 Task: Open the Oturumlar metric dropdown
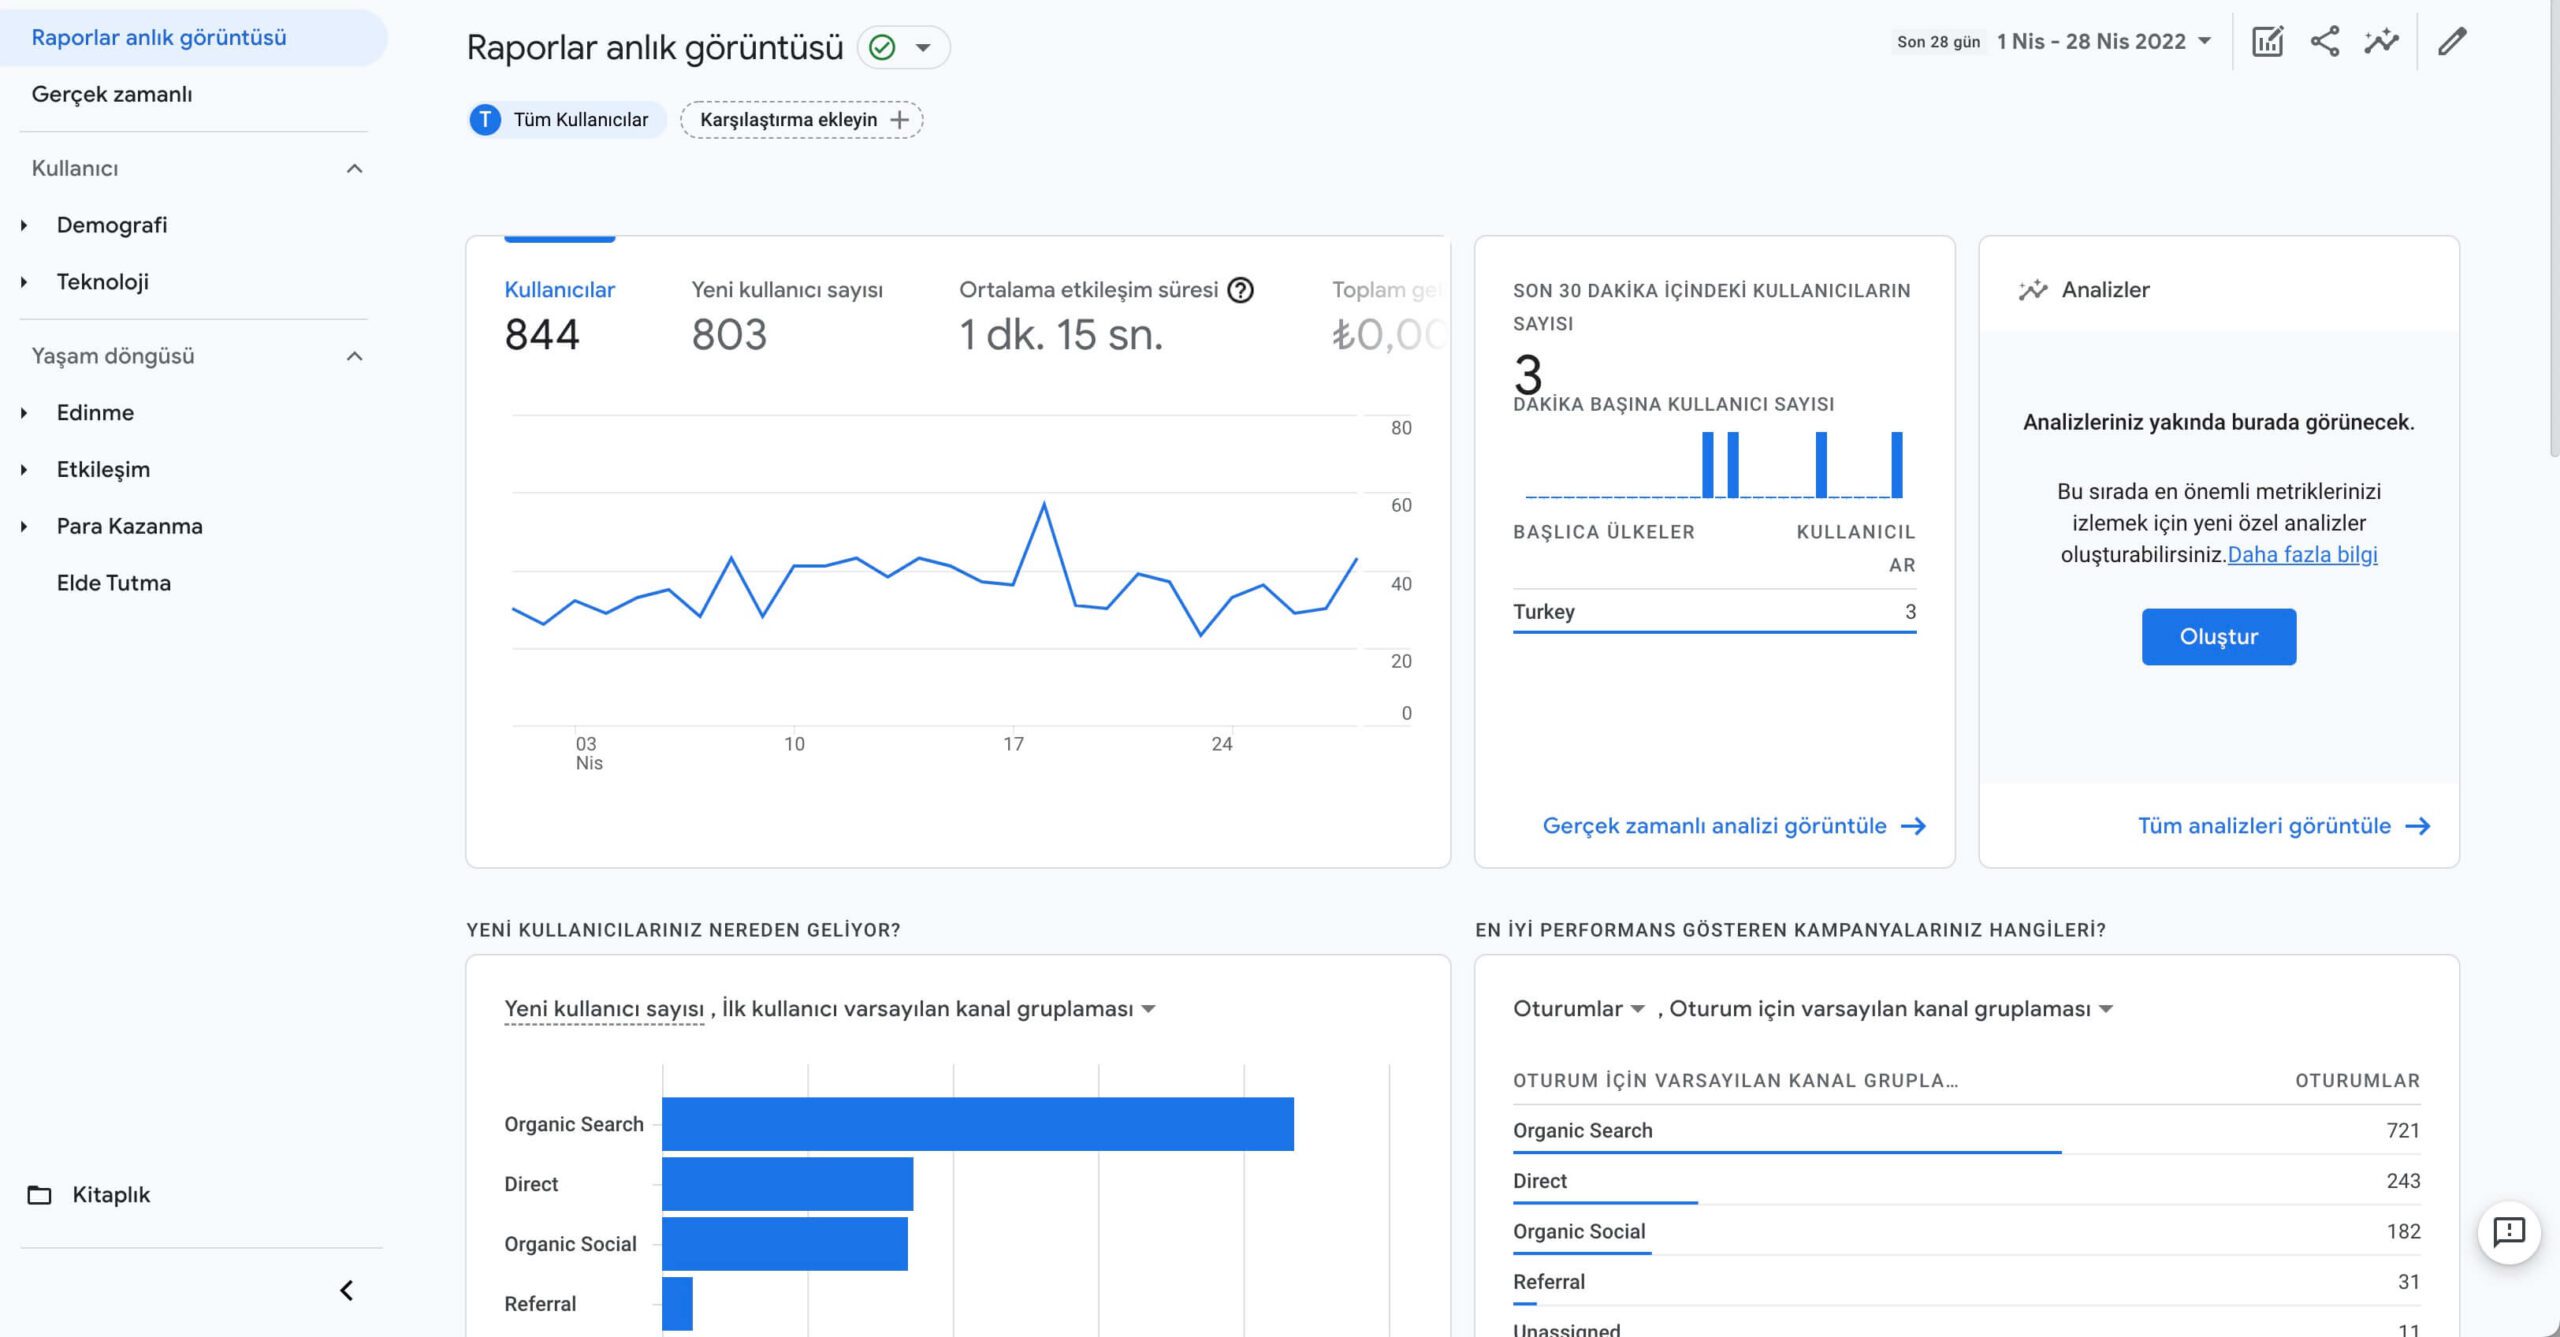1578,1009
